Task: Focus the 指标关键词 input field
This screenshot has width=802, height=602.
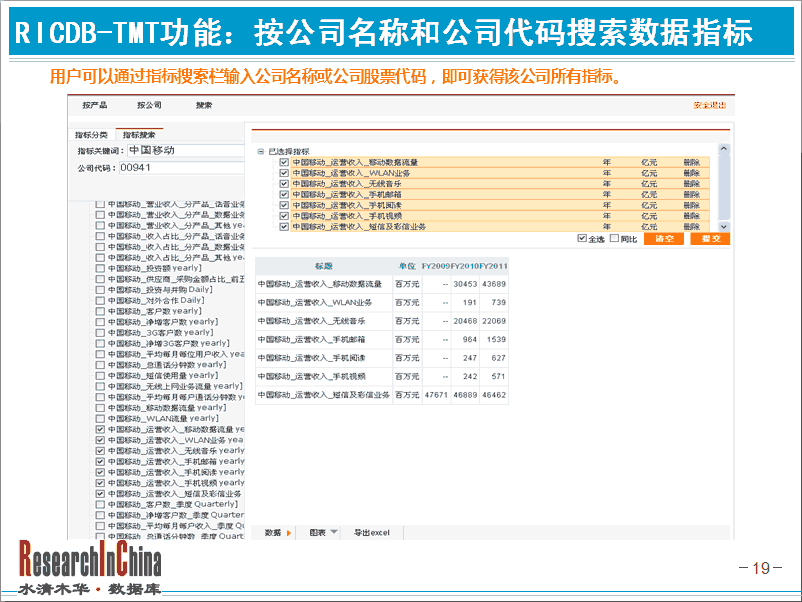Action: click(186, 150)
